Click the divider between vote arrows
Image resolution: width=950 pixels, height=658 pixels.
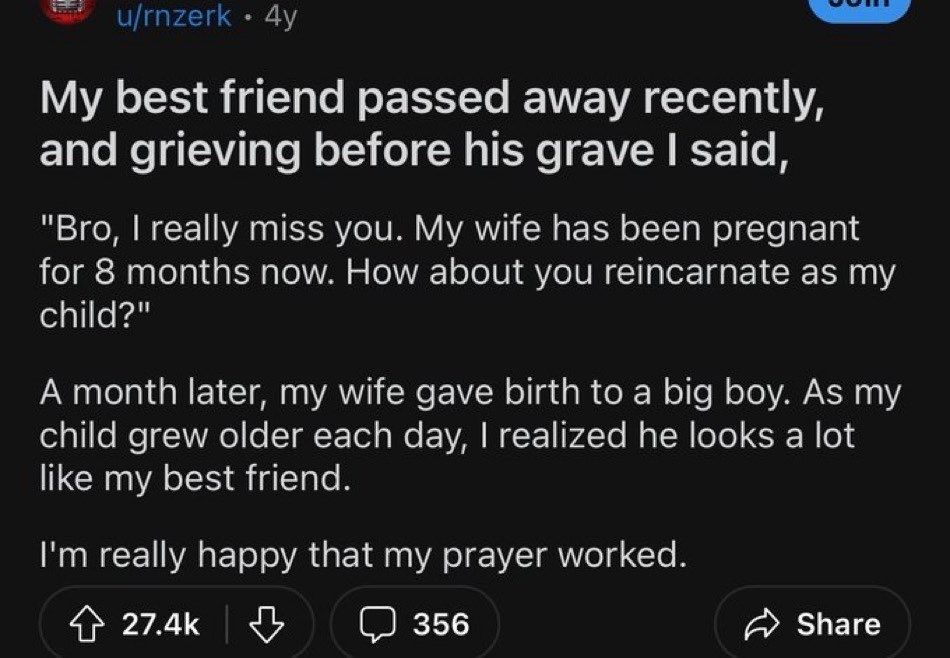click(x=230, y=625)
